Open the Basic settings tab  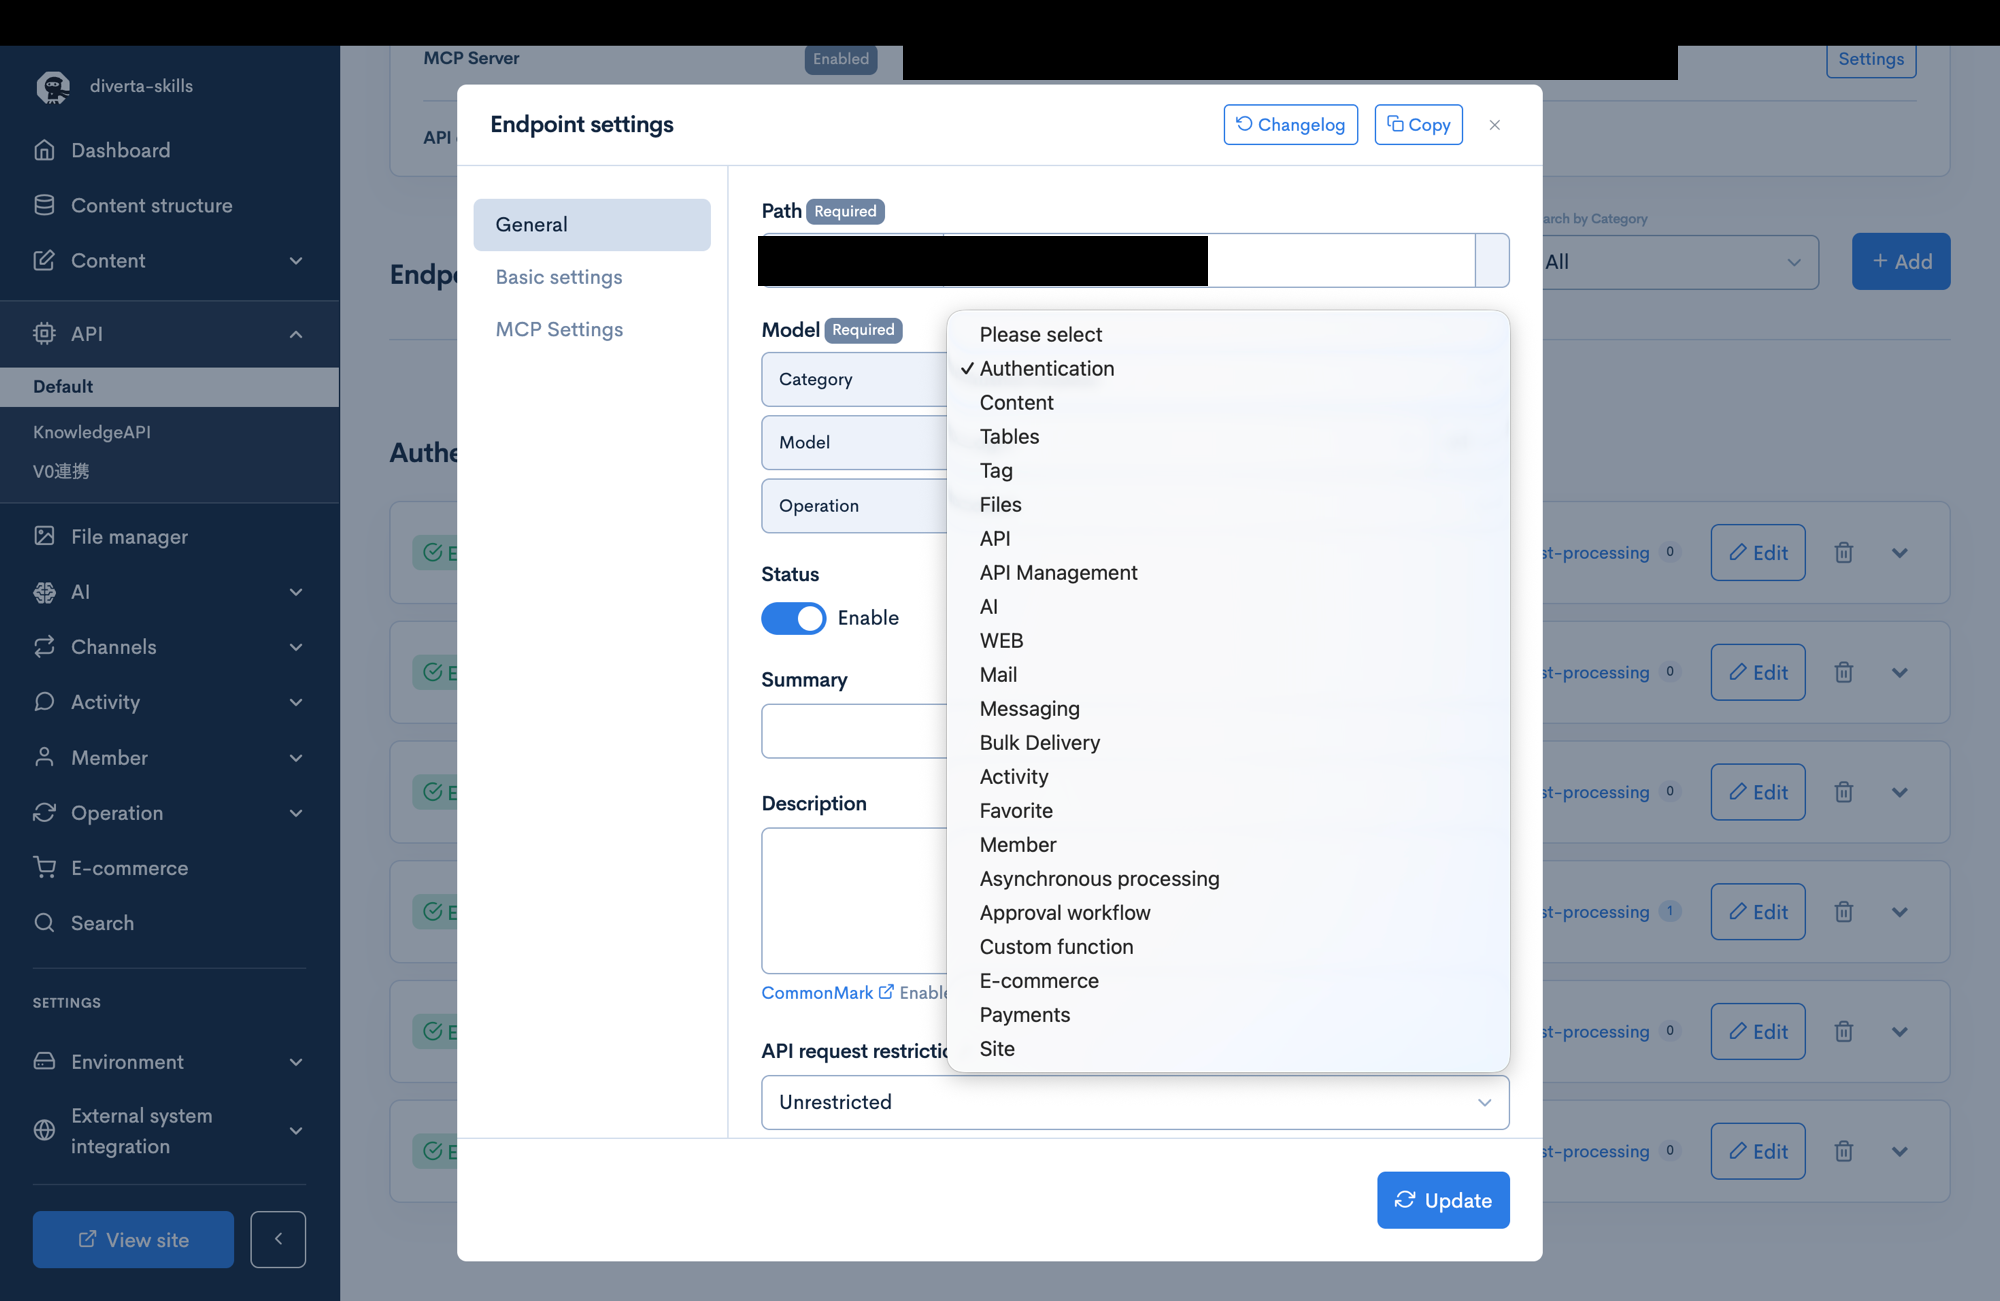click(559, 277)
